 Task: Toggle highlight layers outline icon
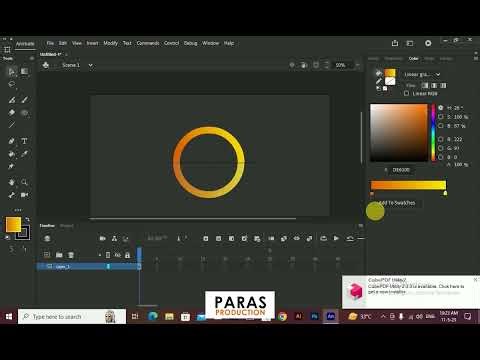pos(108,255)
